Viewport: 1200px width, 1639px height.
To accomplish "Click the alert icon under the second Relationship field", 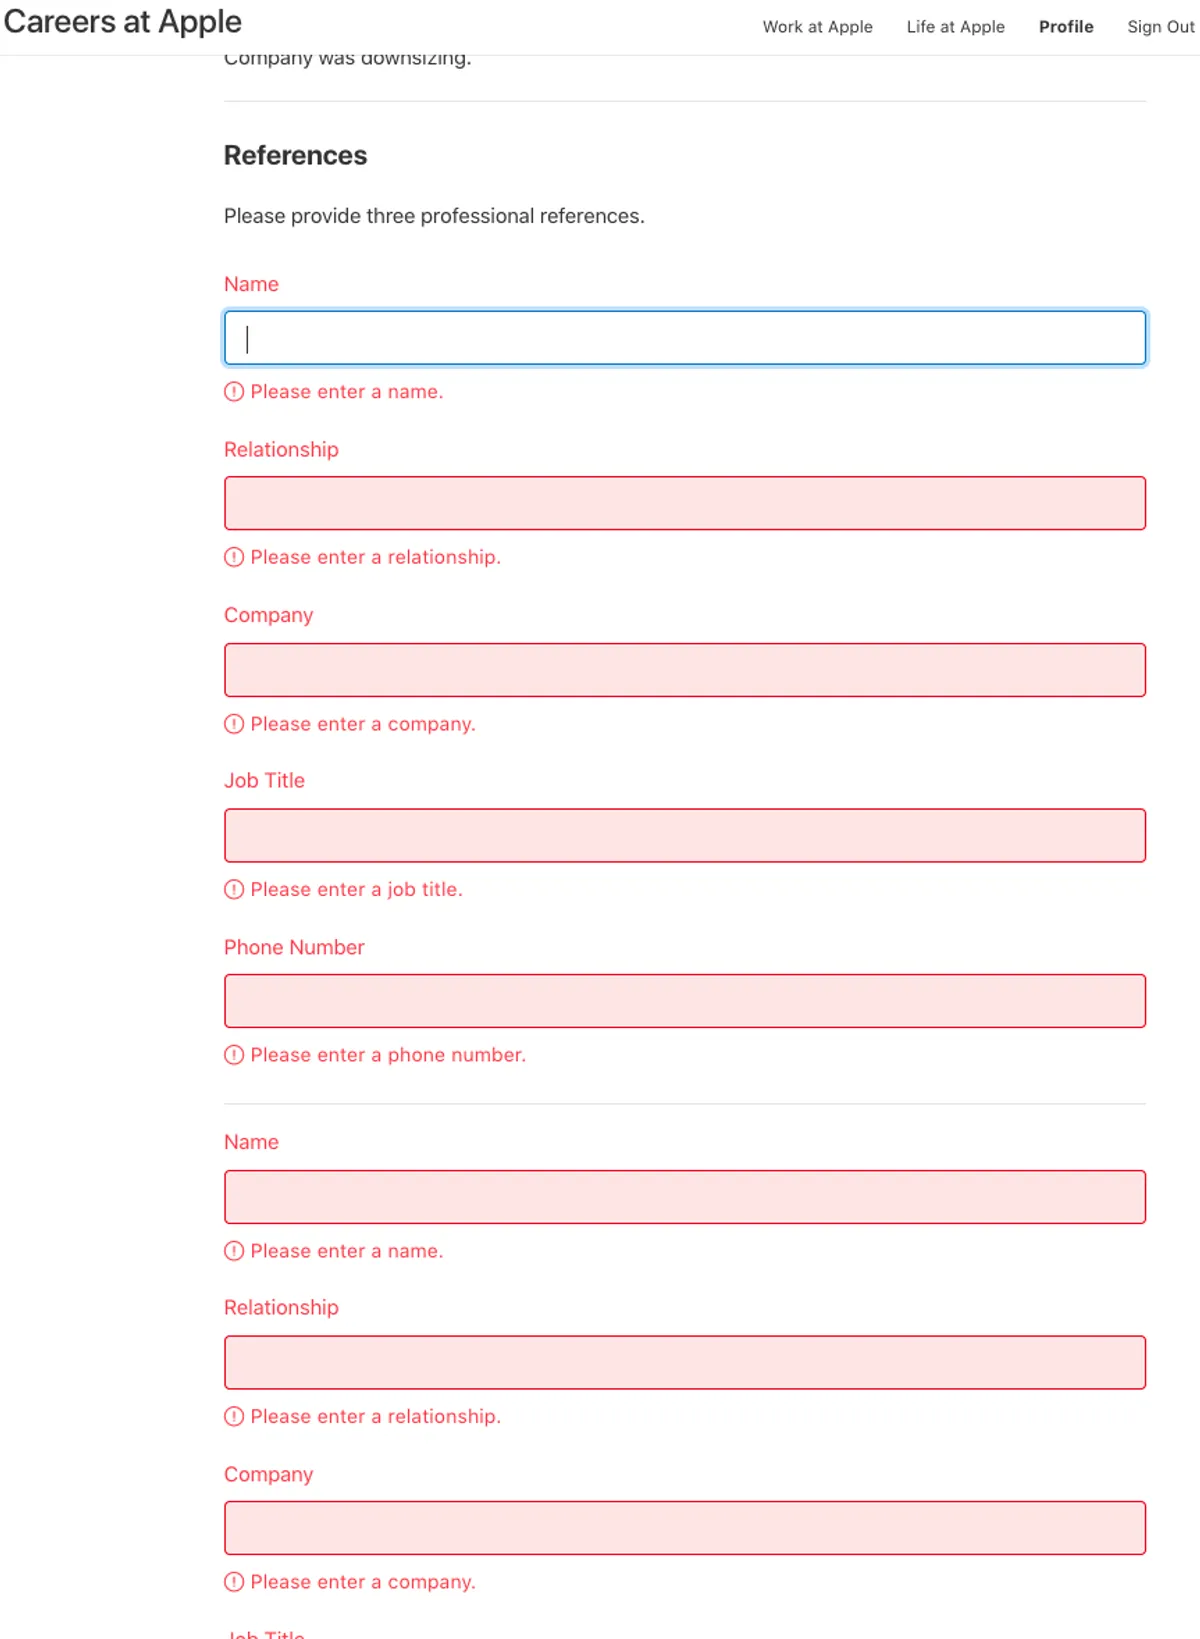I will pyautogui.click(x=234, y=1416).
